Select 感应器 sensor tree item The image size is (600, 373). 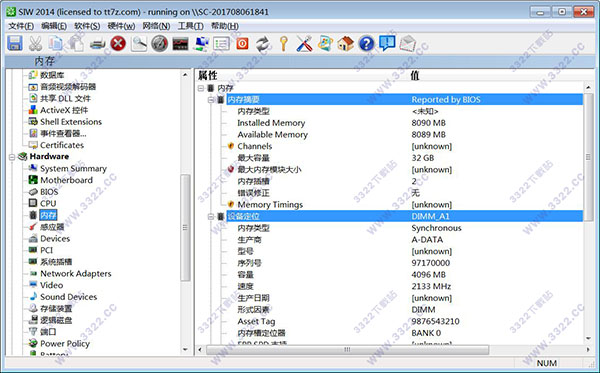[x=52, y=227]
